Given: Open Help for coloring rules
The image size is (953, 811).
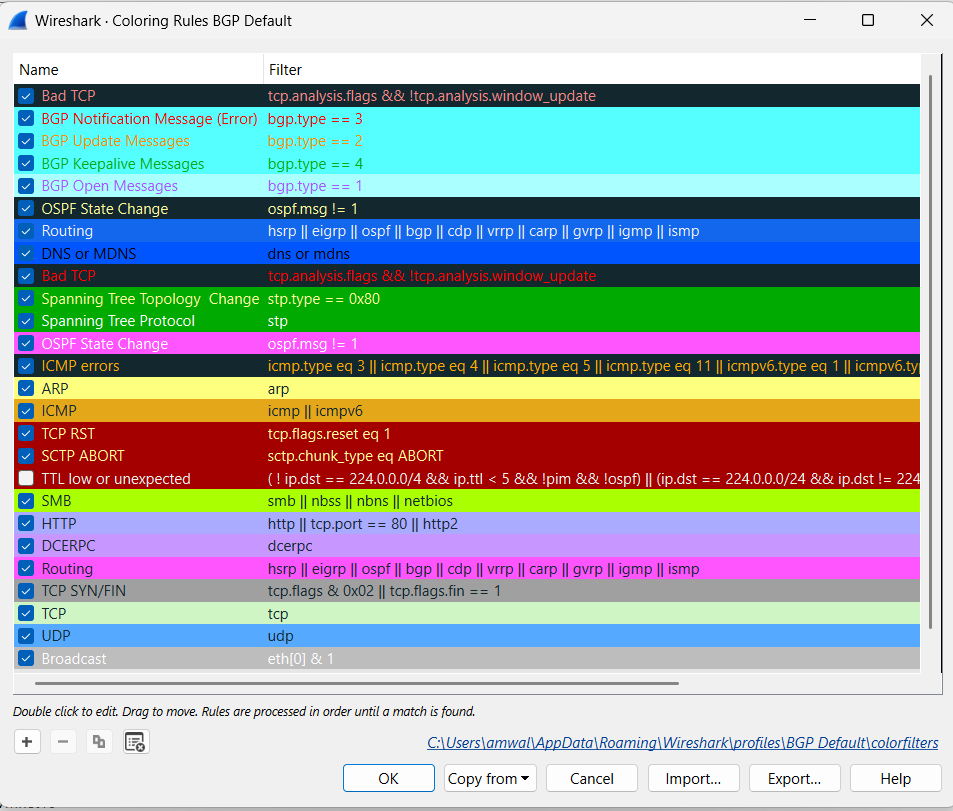Looking at the screenshot, I should click(x=895, y=778).
